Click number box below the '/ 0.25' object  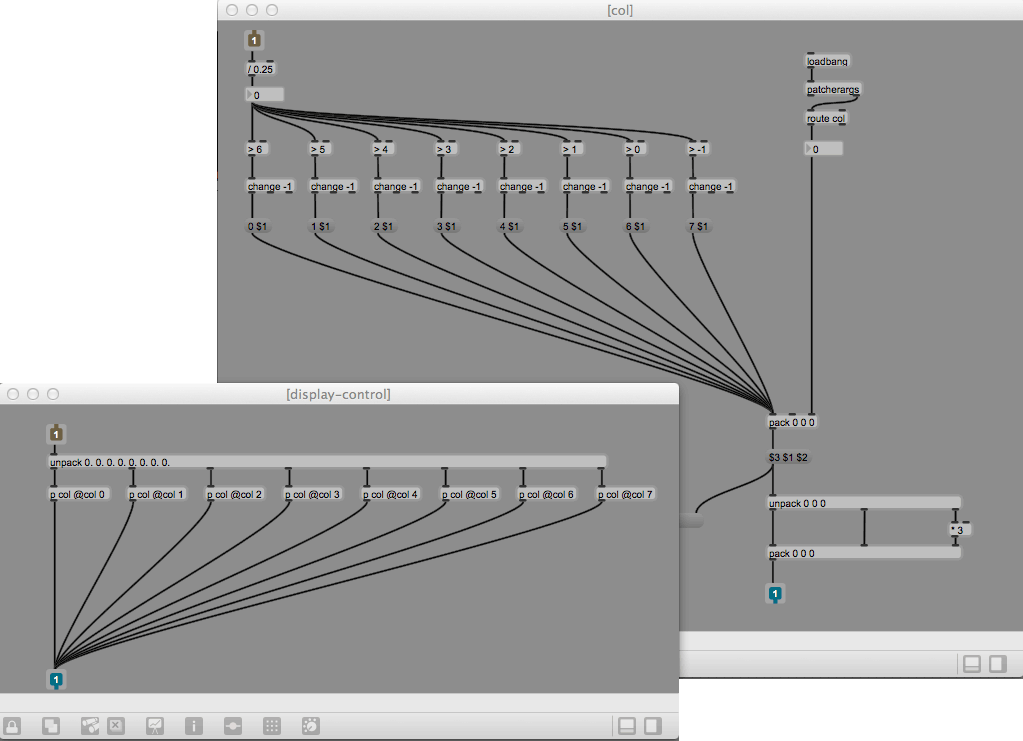[x=265, y=95]
